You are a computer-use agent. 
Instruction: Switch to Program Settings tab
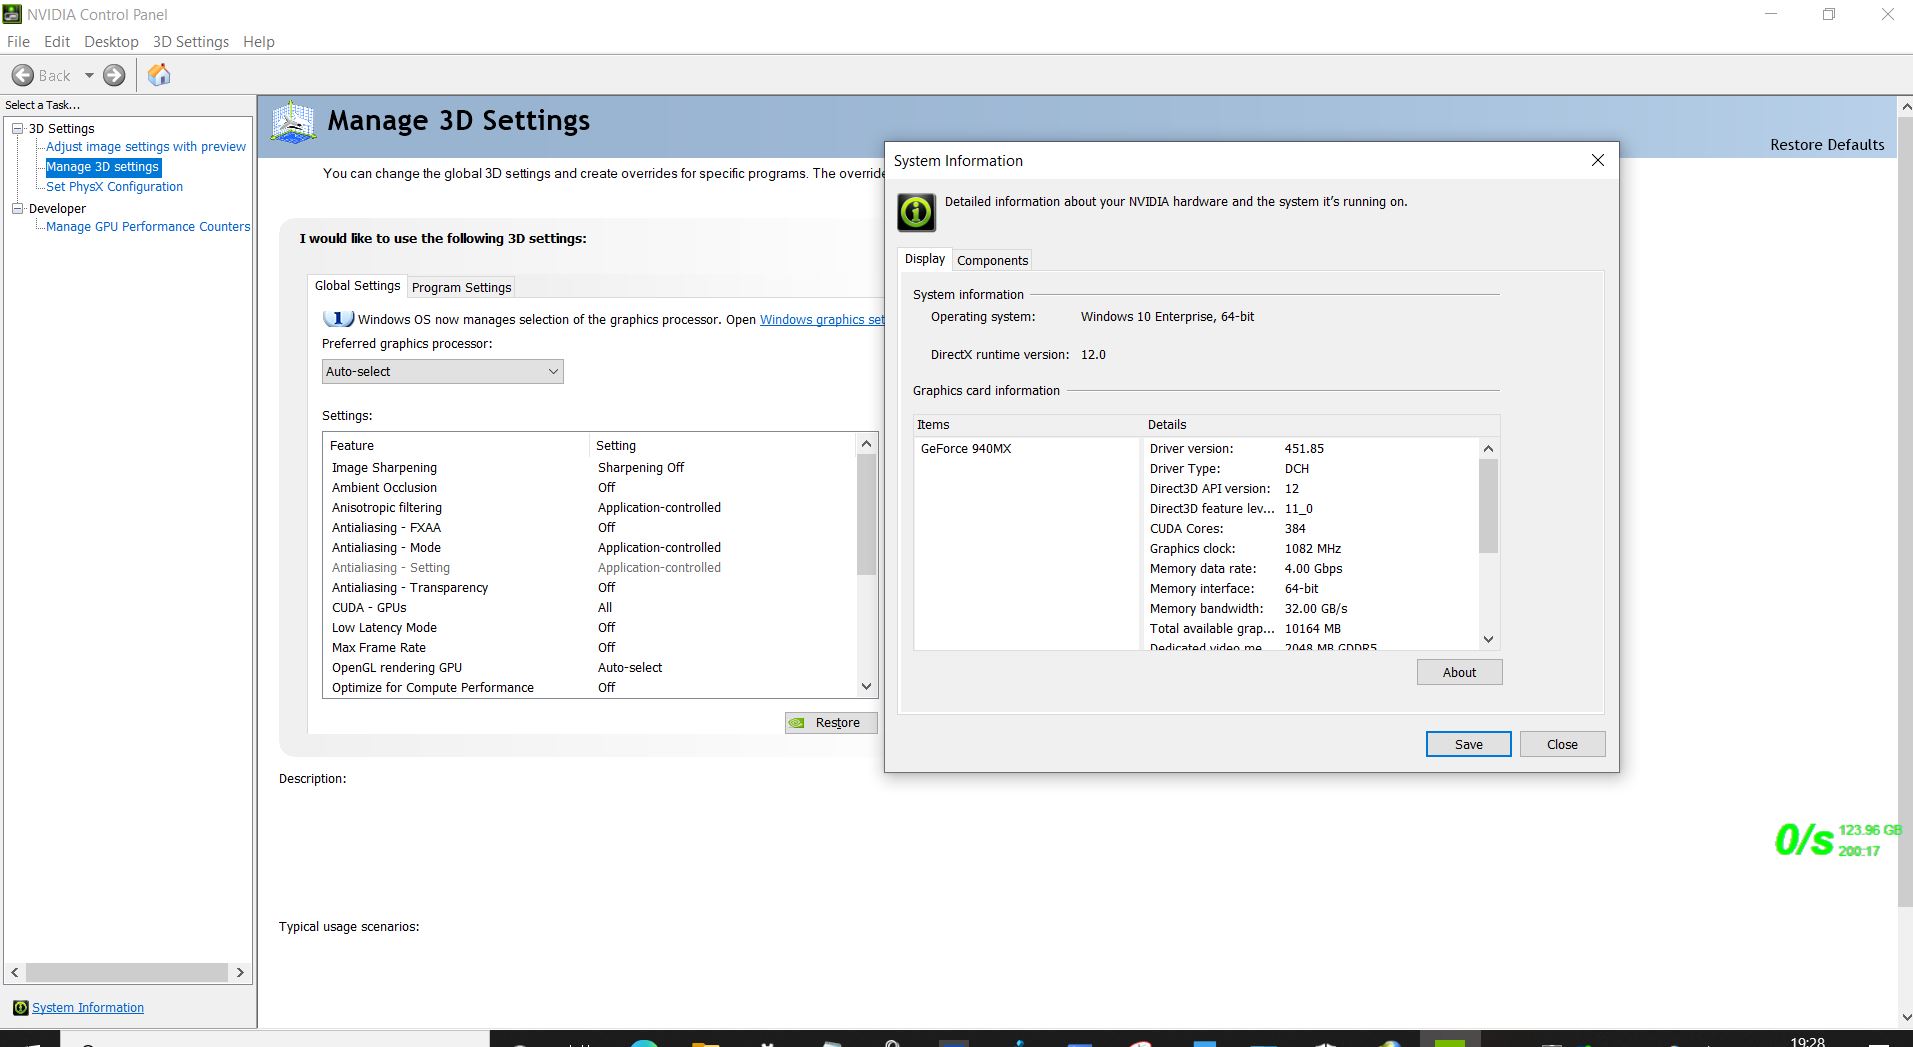click(461, 288)
